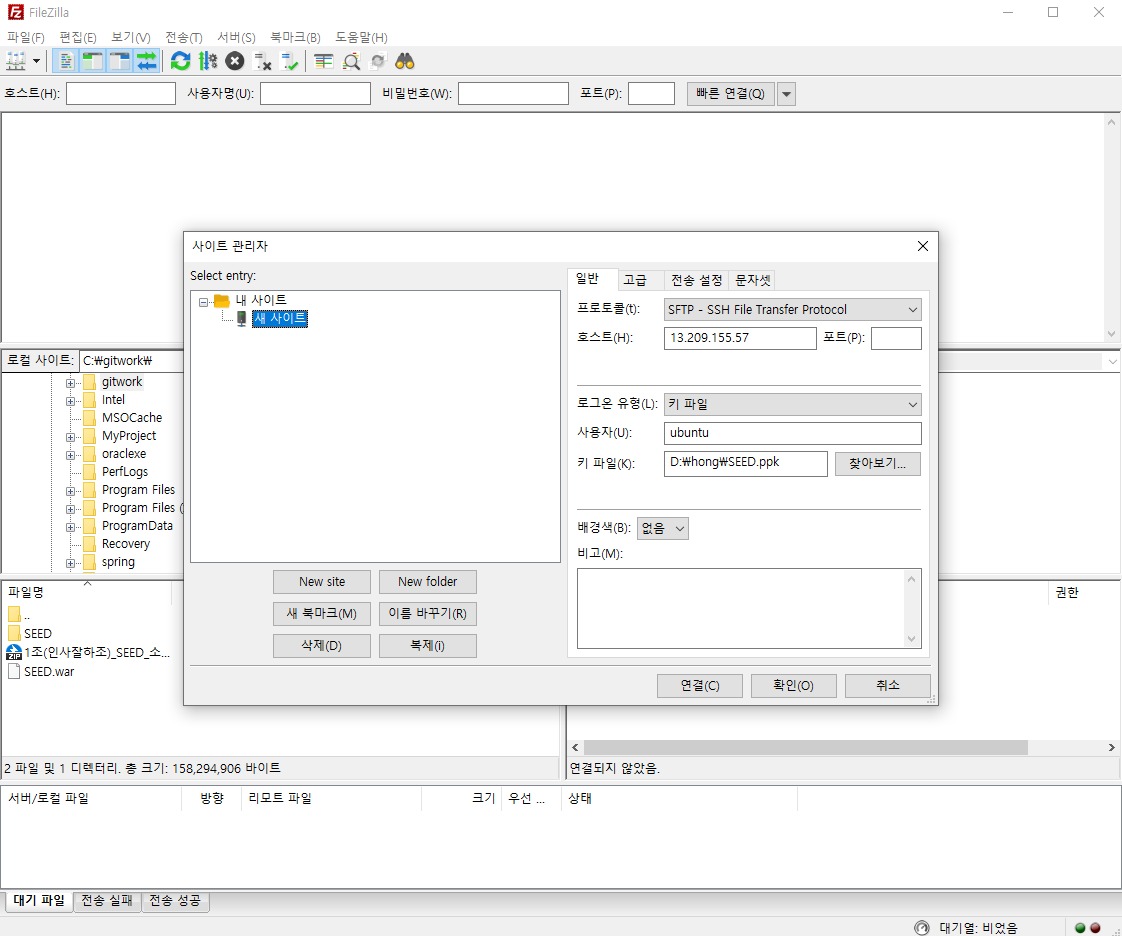Image resolution: width=1122 pixels, height=936 pixels.
Task: Click the cancel current operation icon
Action: click(x=235, y=62)
